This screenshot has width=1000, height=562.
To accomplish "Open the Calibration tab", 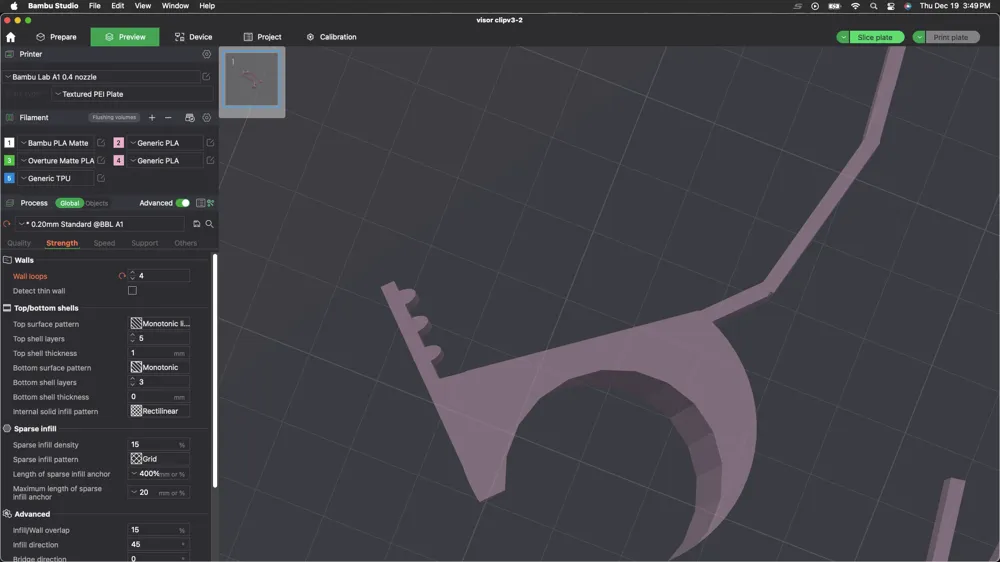I will click(331, 37).
